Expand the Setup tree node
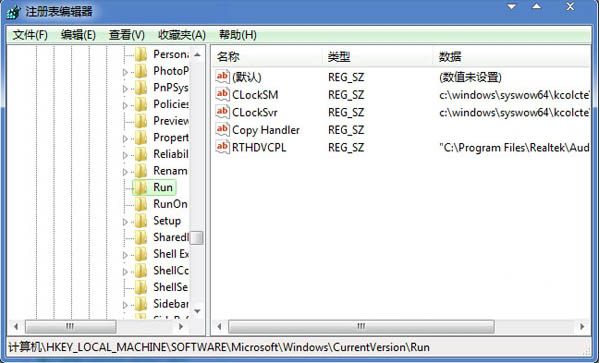600x363 pixels. click(125, 222)
